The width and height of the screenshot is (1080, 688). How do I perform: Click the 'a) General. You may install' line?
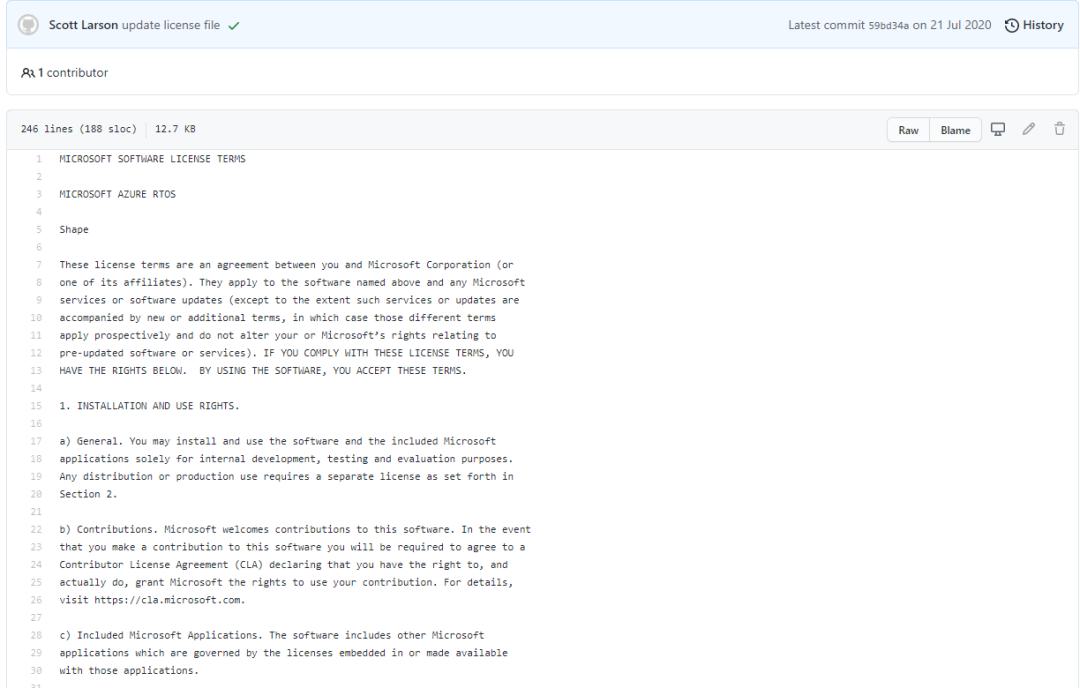point(278,441)
